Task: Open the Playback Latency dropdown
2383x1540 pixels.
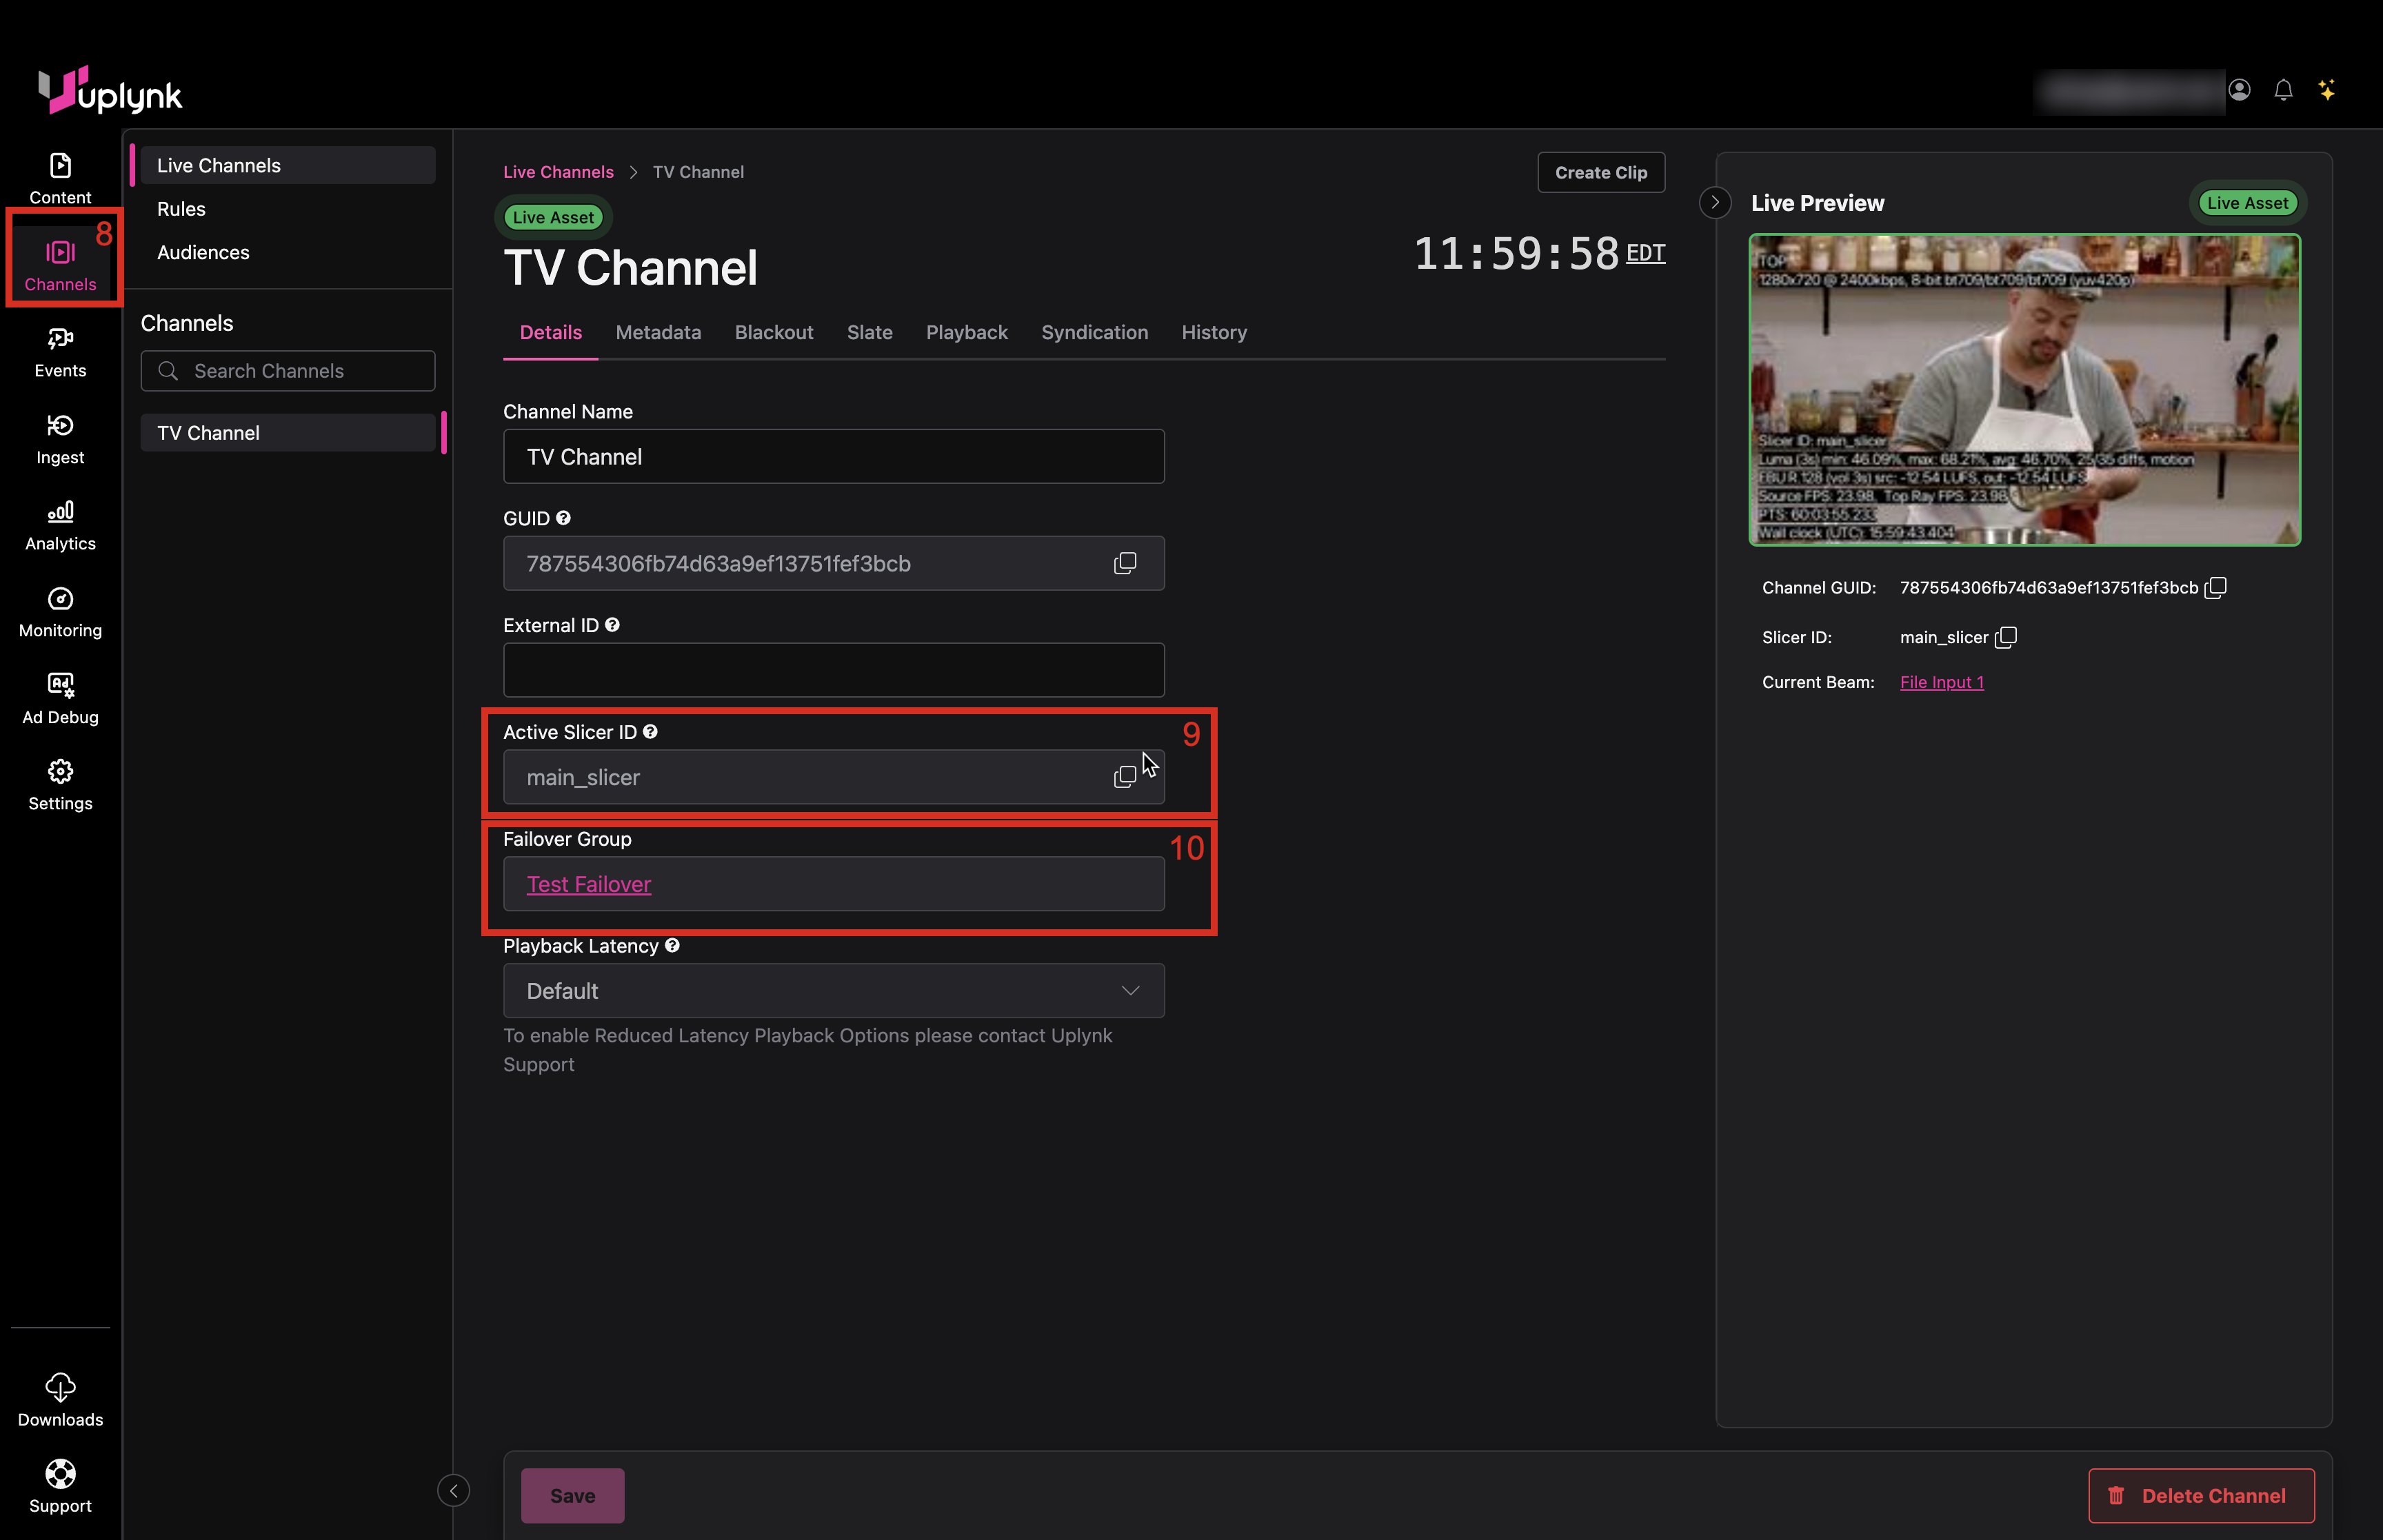Action: [833, 990]
